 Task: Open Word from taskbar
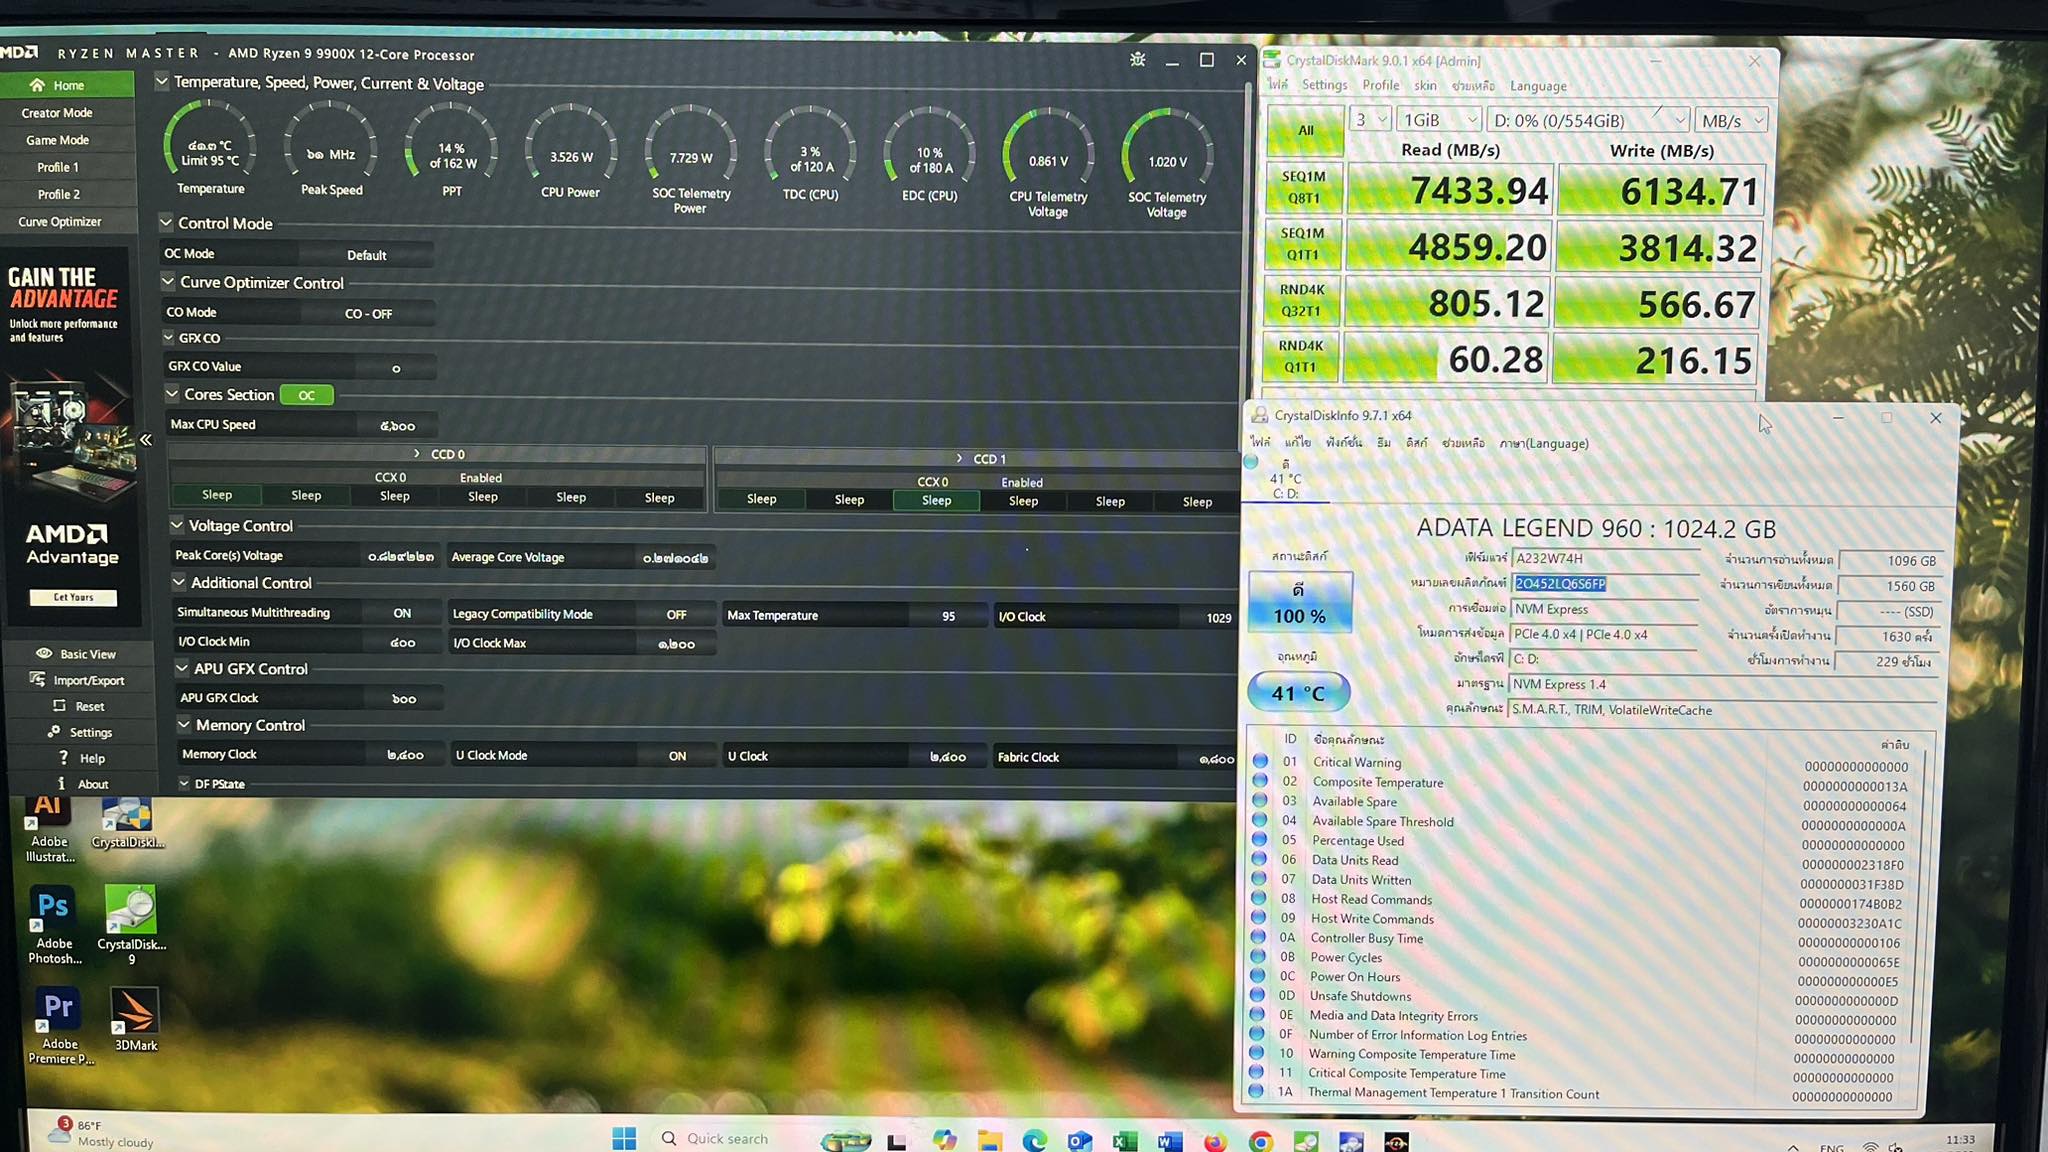point(1169,1141)
